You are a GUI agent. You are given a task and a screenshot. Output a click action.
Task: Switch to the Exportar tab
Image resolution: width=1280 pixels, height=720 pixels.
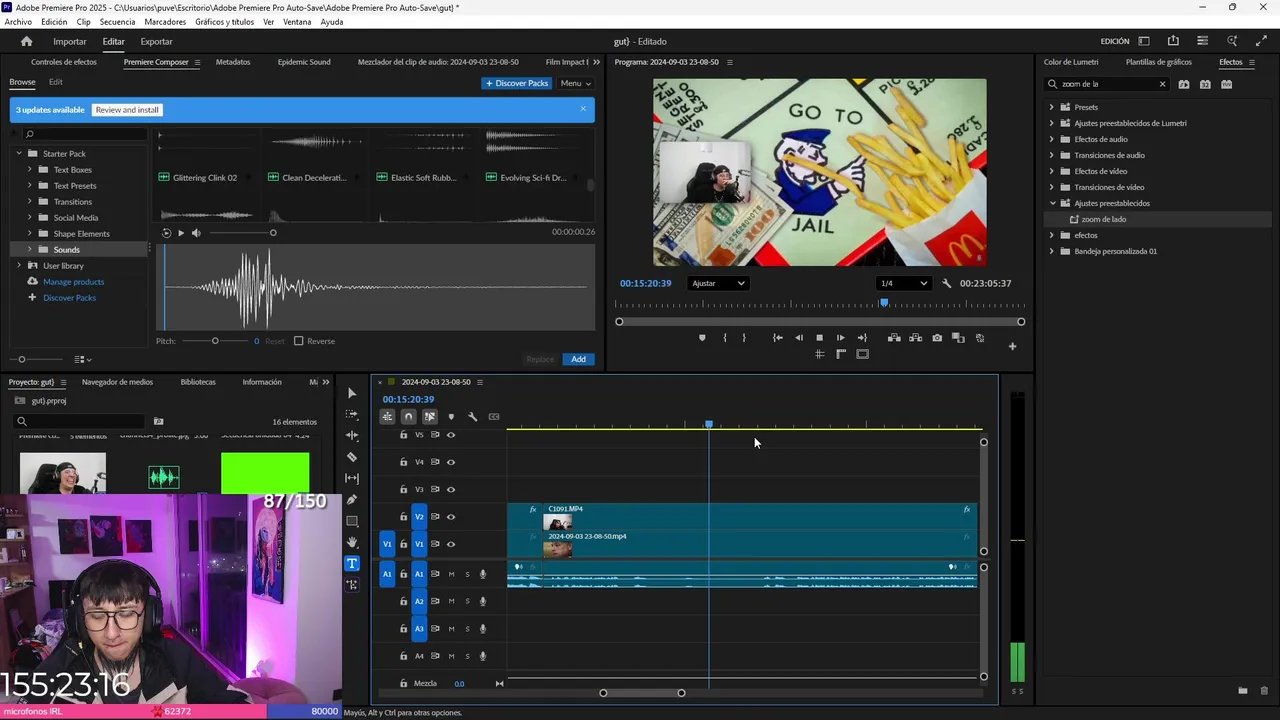pyautogui.click(x=156, y=41)
